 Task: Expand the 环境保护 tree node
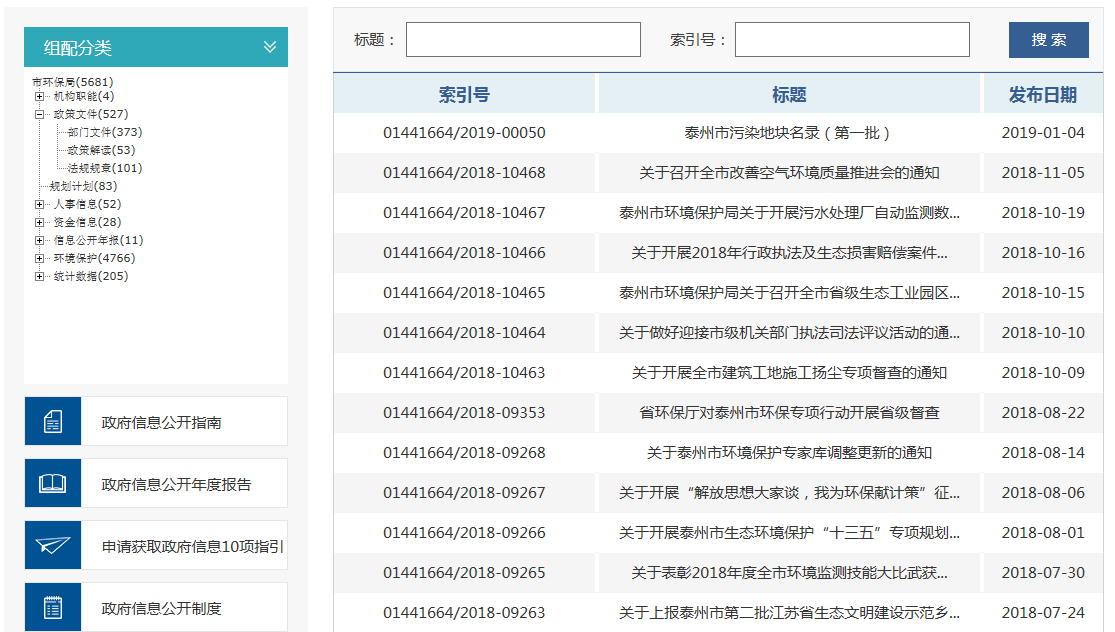tap(40, 259)
